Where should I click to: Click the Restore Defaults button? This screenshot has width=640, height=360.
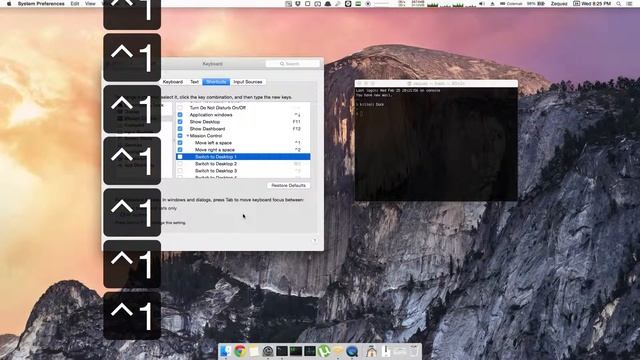pyautogui.click(x=289, y=185)
